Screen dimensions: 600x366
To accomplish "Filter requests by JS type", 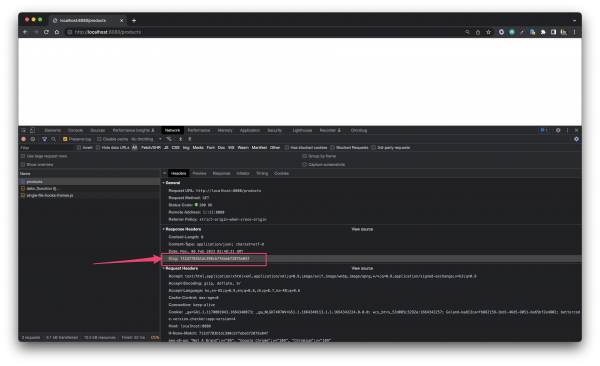I will [166, 147].
